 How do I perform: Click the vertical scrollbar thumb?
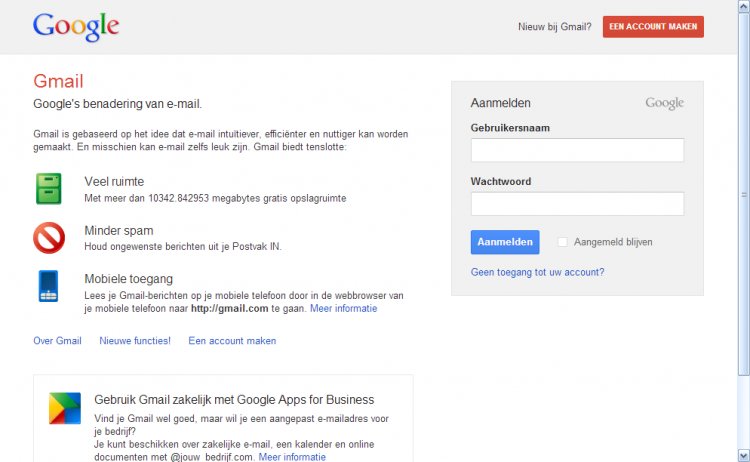[743, 195]
